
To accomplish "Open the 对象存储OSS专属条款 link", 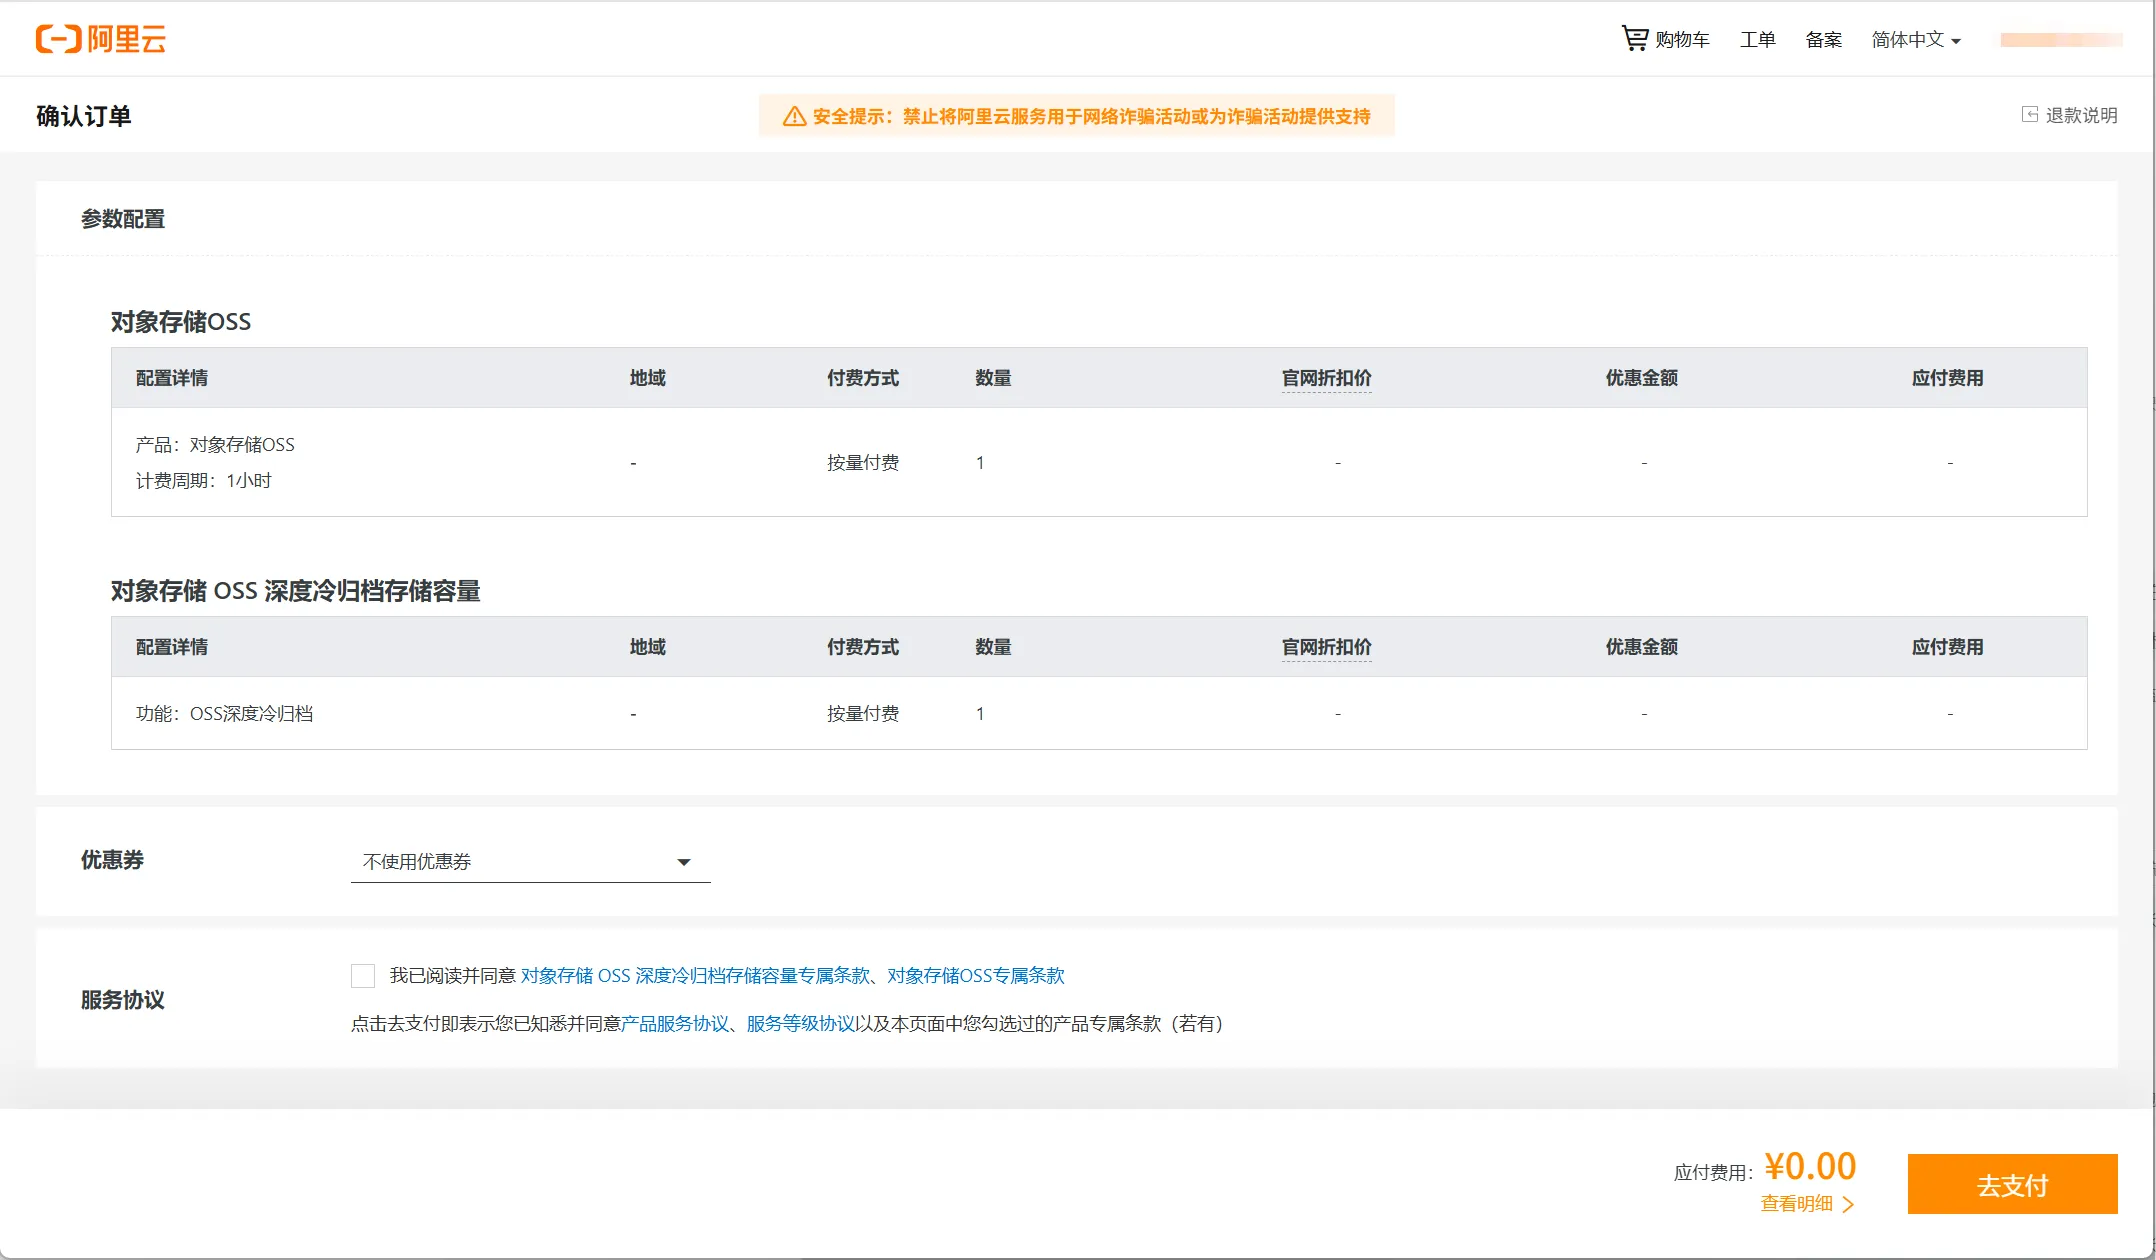I will coord(975,975).
